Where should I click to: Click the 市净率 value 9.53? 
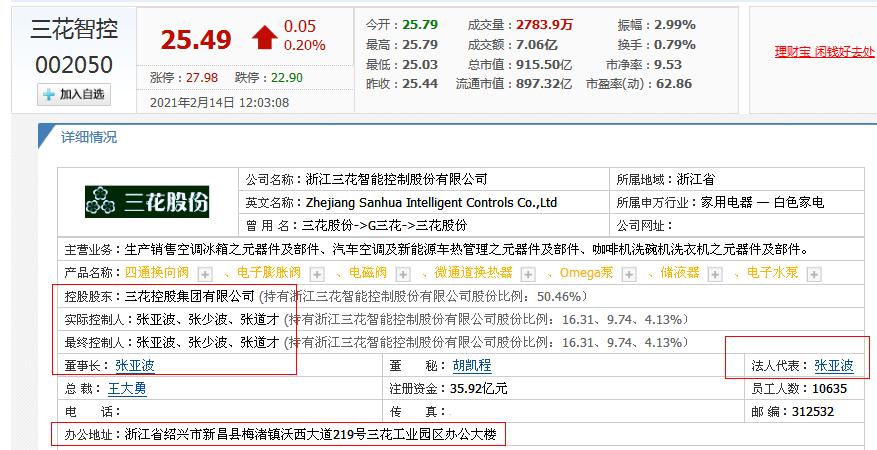click(x=668, y=64)
